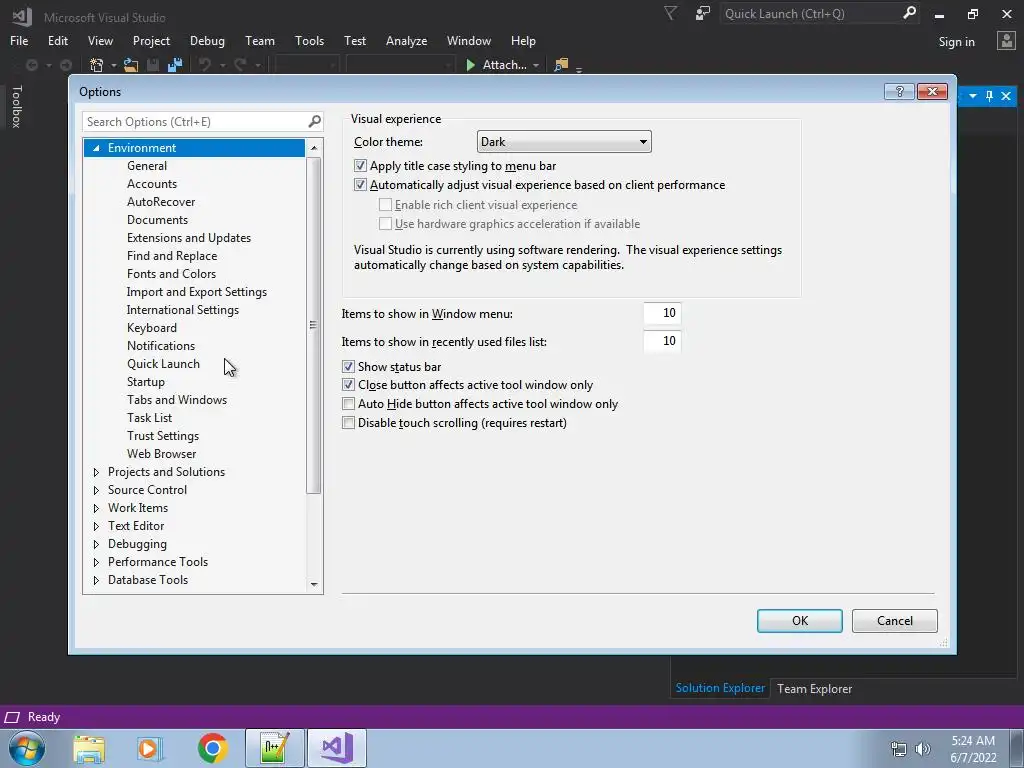
Task: Click the New Project toolbar icon
Action: 97,65
